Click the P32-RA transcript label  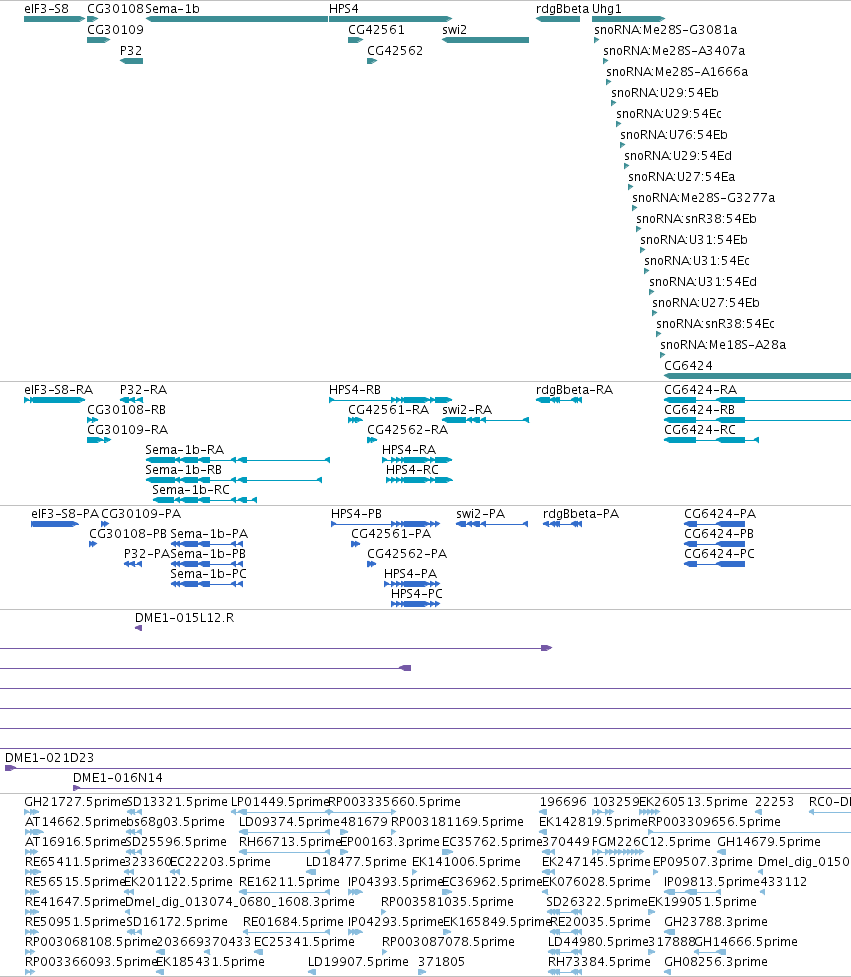coord(143,390)
